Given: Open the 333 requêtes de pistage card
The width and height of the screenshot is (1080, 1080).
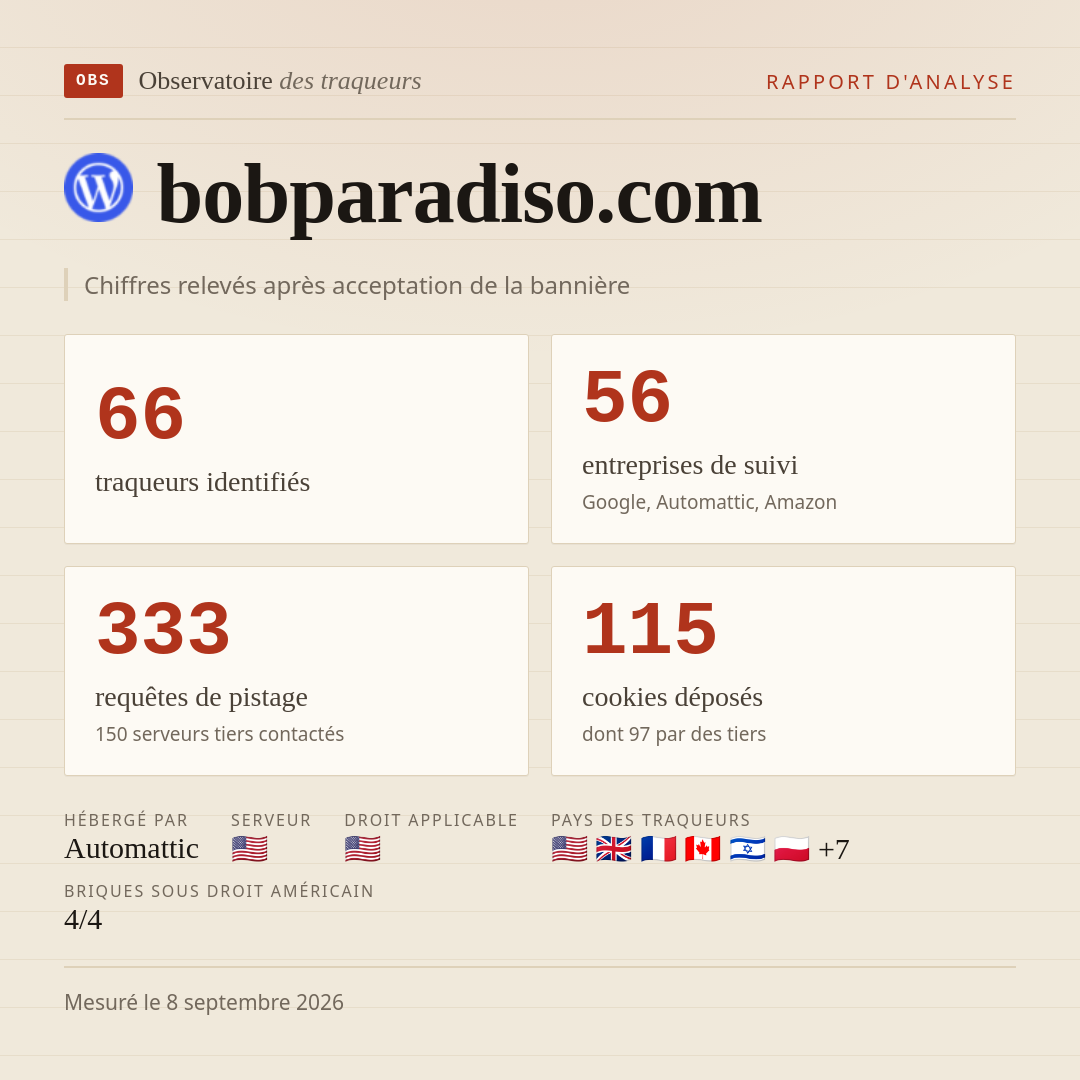Looking at the screenshot, I should (x=296, y=671).
